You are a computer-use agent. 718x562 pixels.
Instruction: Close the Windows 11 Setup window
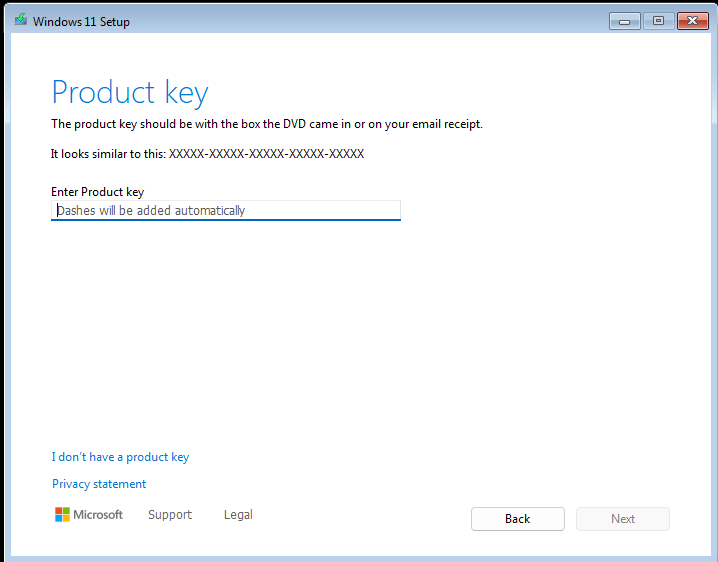coord(693,21)
